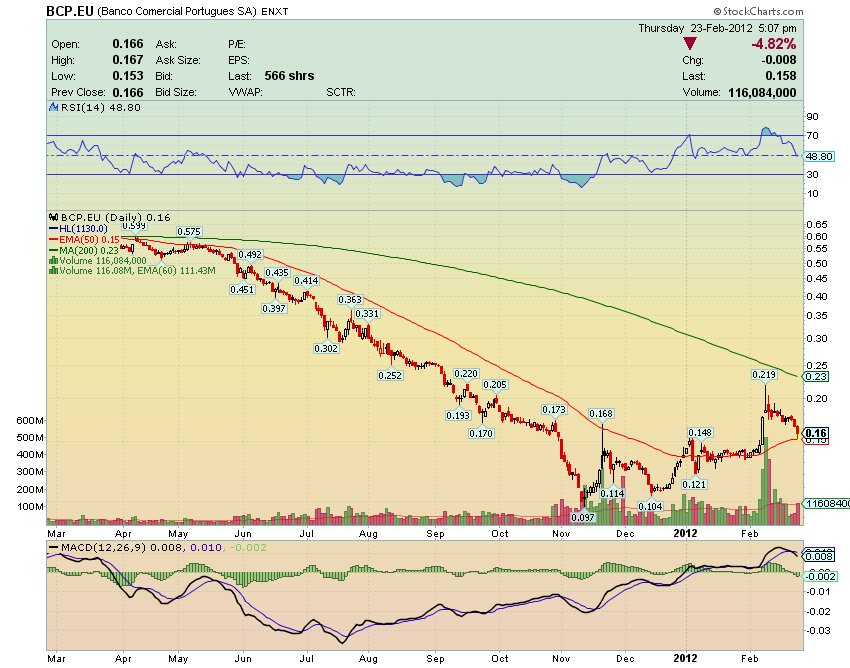The height and width of the screenshot is (668, 850).
Task: Click the 0.435 price annotation
Action: [277, 273]
